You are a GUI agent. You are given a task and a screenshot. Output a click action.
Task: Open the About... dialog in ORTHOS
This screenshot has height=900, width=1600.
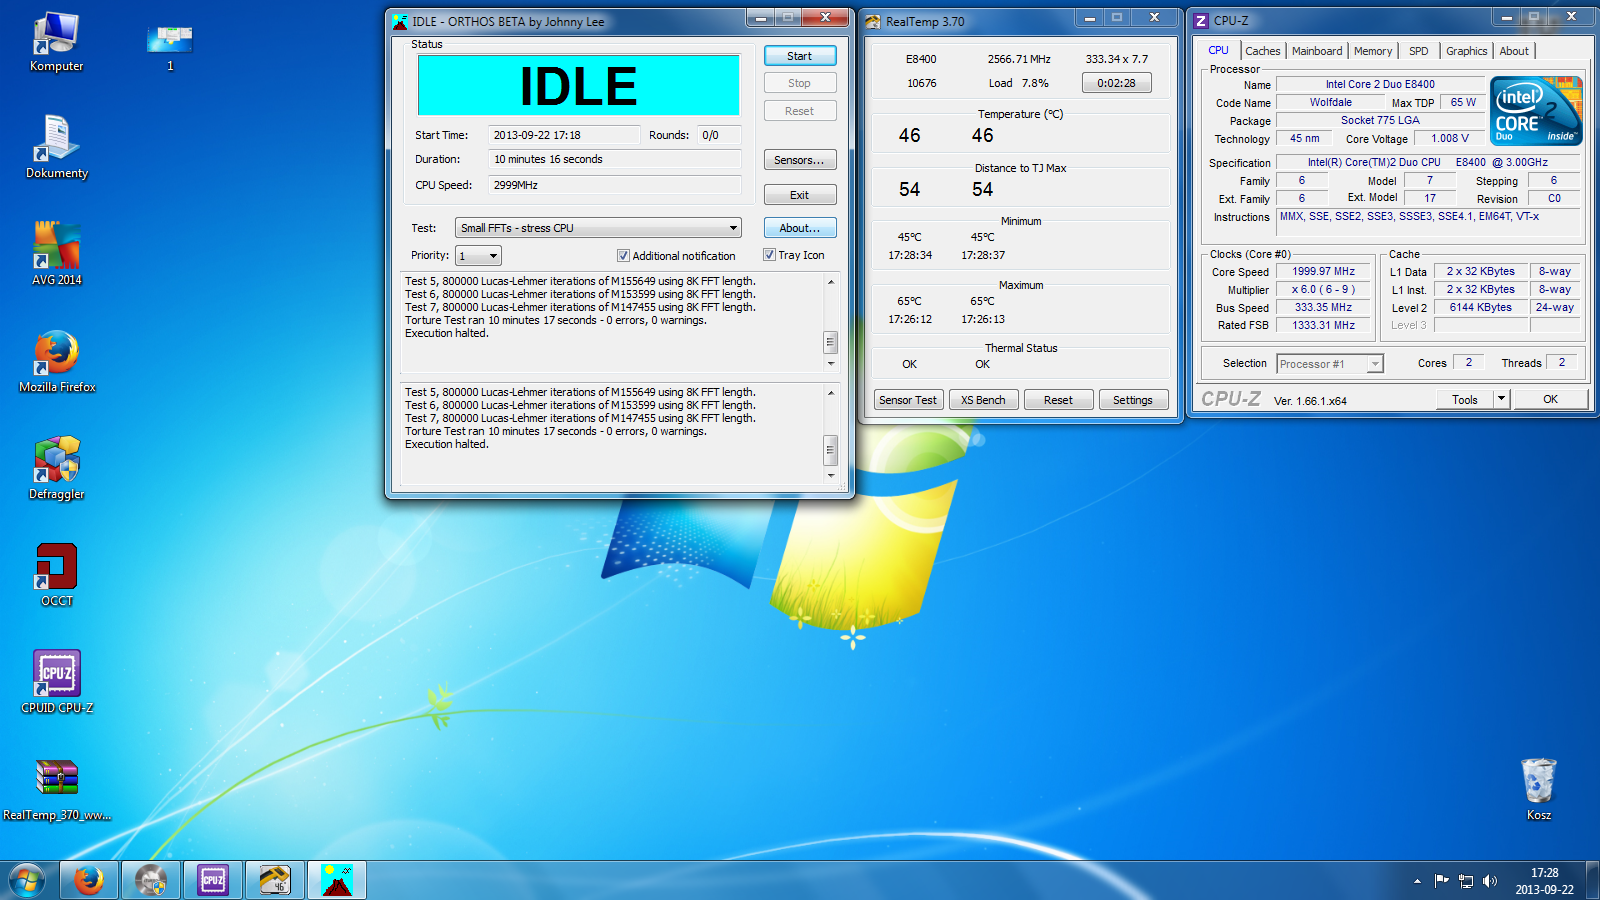click(x=800, y=228)
